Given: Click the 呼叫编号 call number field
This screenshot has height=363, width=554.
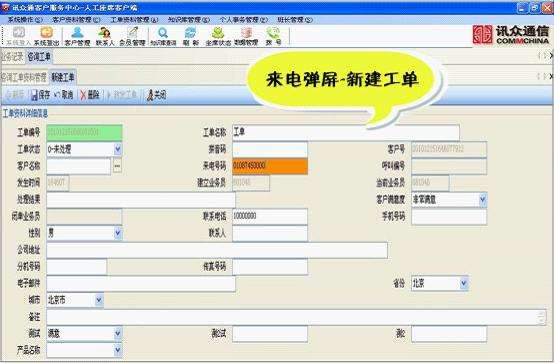Looking at the screenshot, I should 449,166.
